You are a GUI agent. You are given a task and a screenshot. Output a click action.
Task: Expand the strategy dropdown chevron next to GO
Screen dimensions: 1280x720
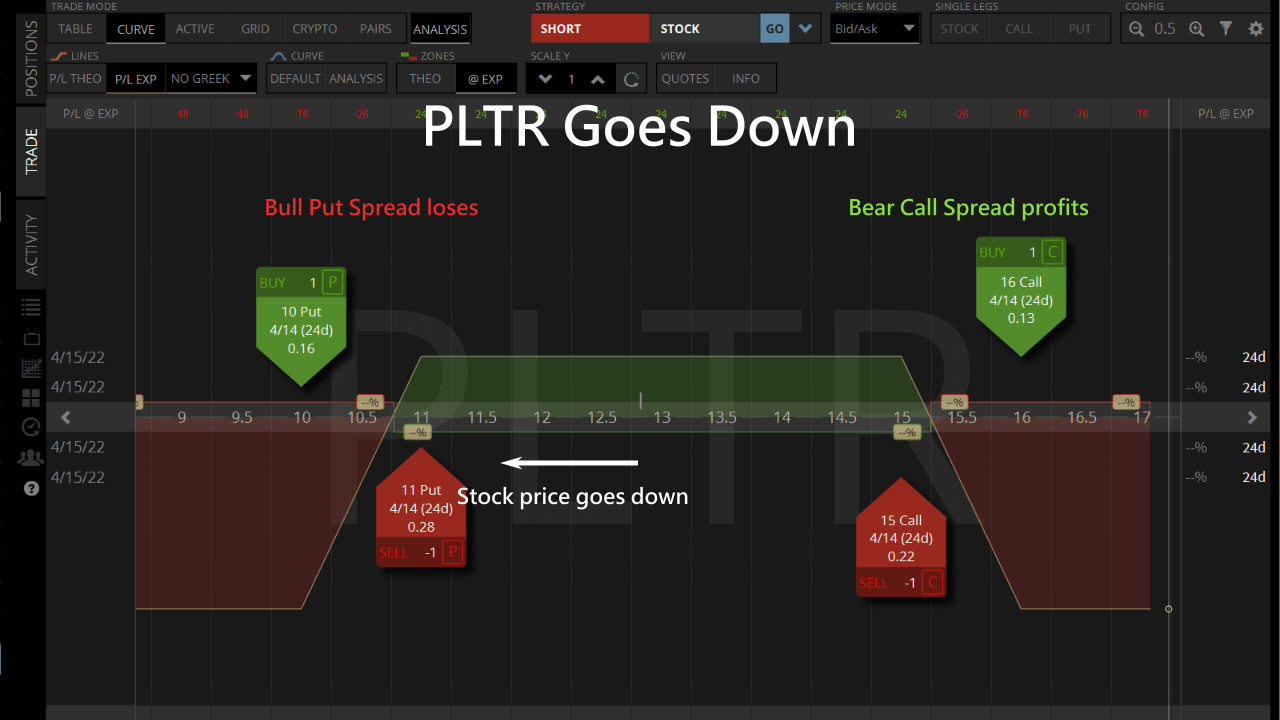pos(805,29)
